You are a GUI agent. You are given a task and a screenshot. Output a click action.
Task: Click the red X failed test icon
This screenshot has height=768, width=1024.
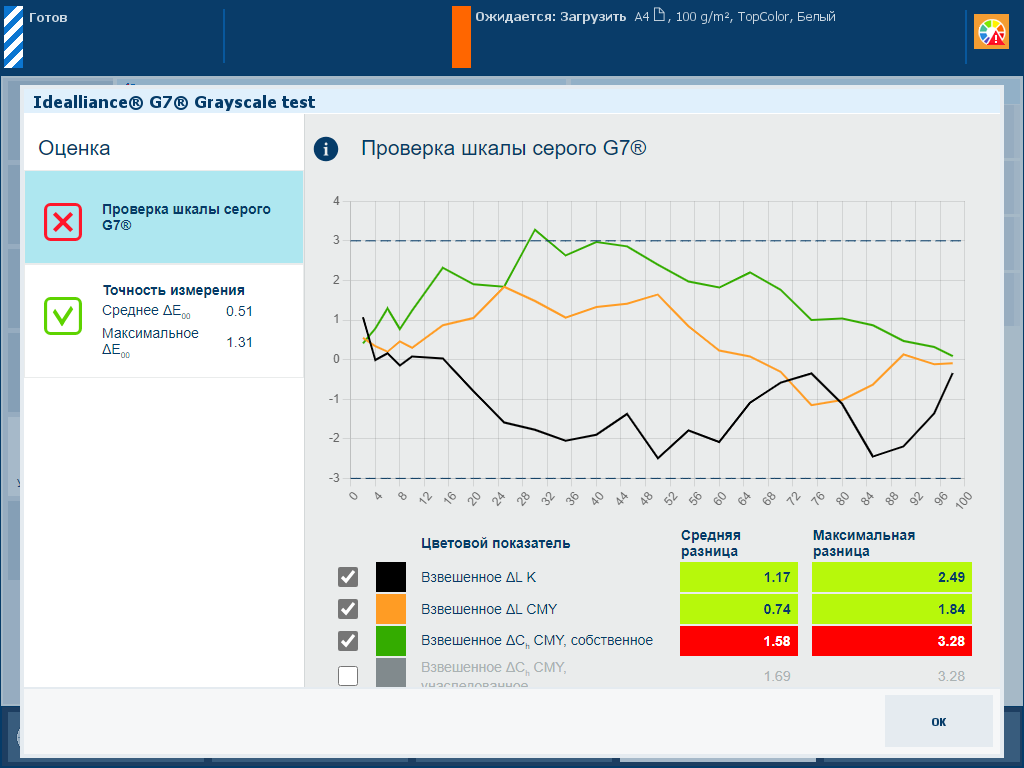63,222
